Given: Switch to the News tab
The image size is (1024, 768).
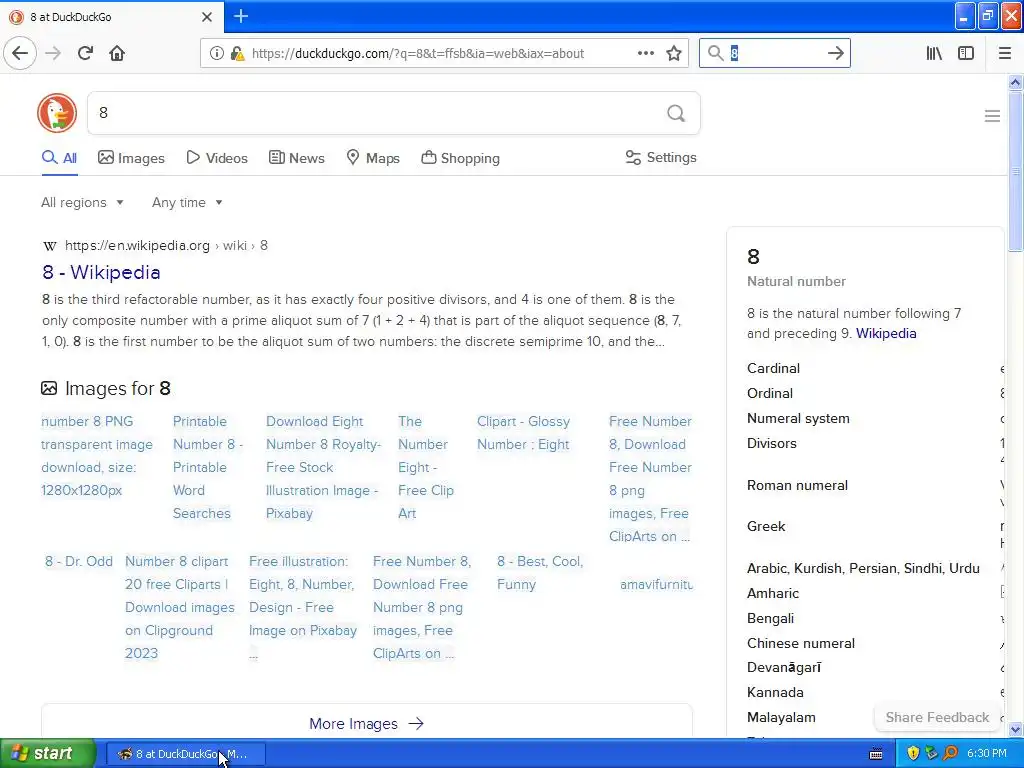Looking at the screenshot, I should click(x=297, y=158).
